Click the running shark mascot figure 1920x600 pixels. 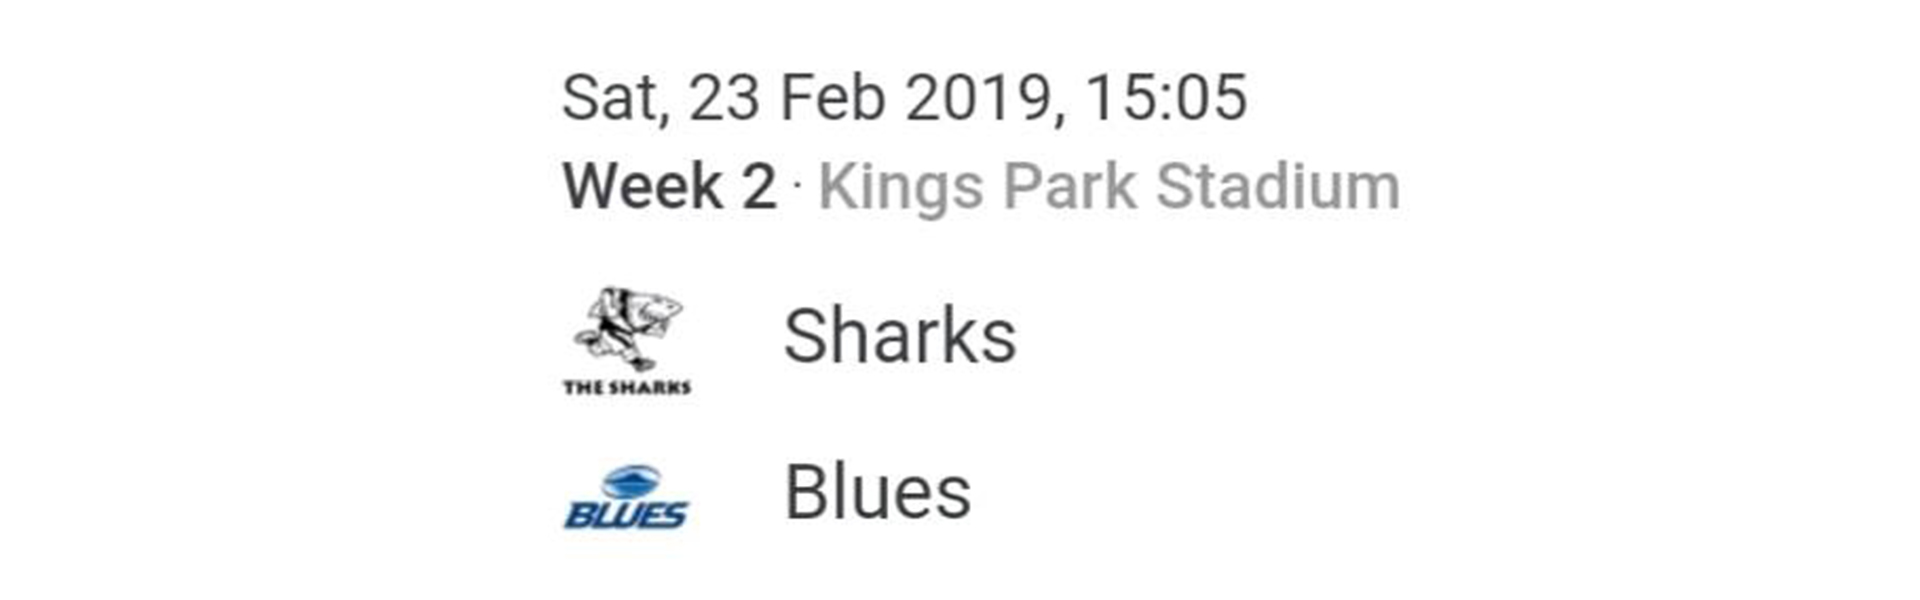pos(627,326)
